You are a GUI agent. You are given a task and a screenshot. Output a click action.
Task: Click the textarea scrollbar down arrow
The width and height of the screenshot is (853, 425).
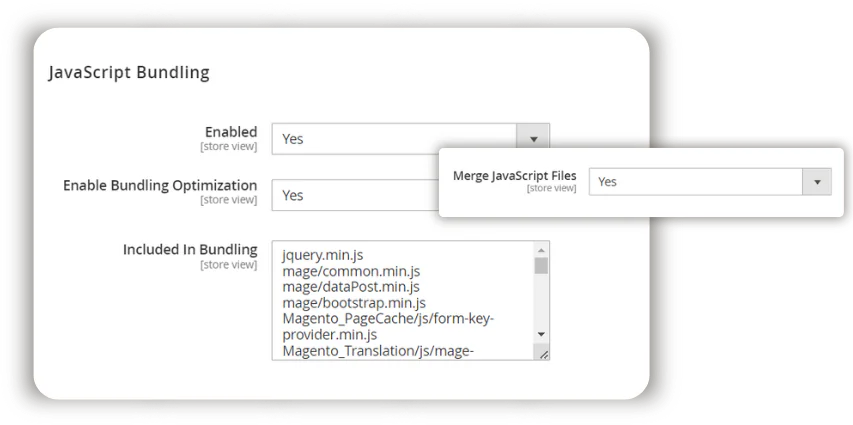click(x=541, y=334)
